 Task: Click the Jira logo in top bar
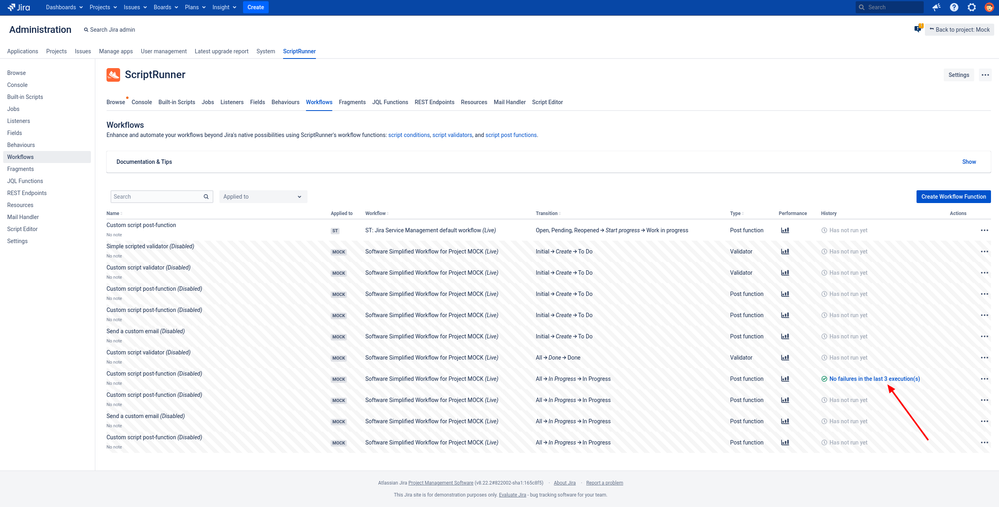pyautogui.click(x=18, y=7)
